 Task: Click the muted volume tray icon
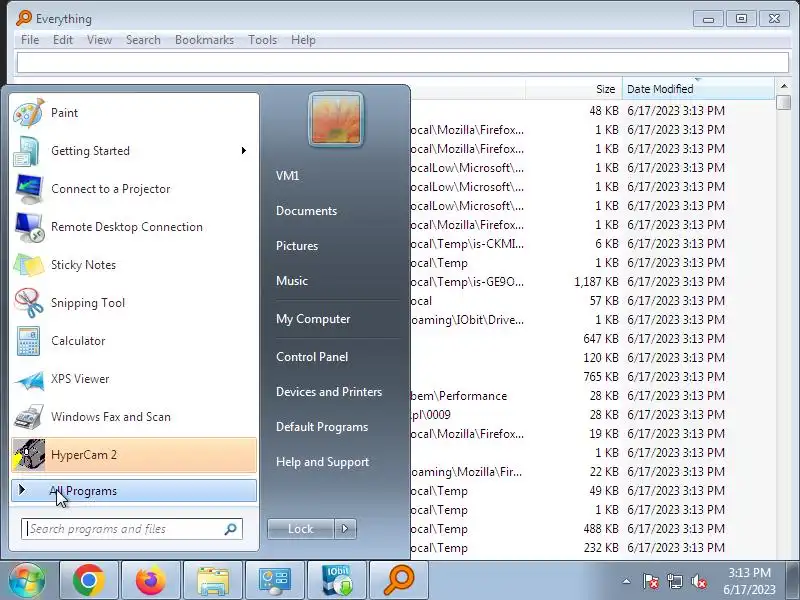(698, 581)
